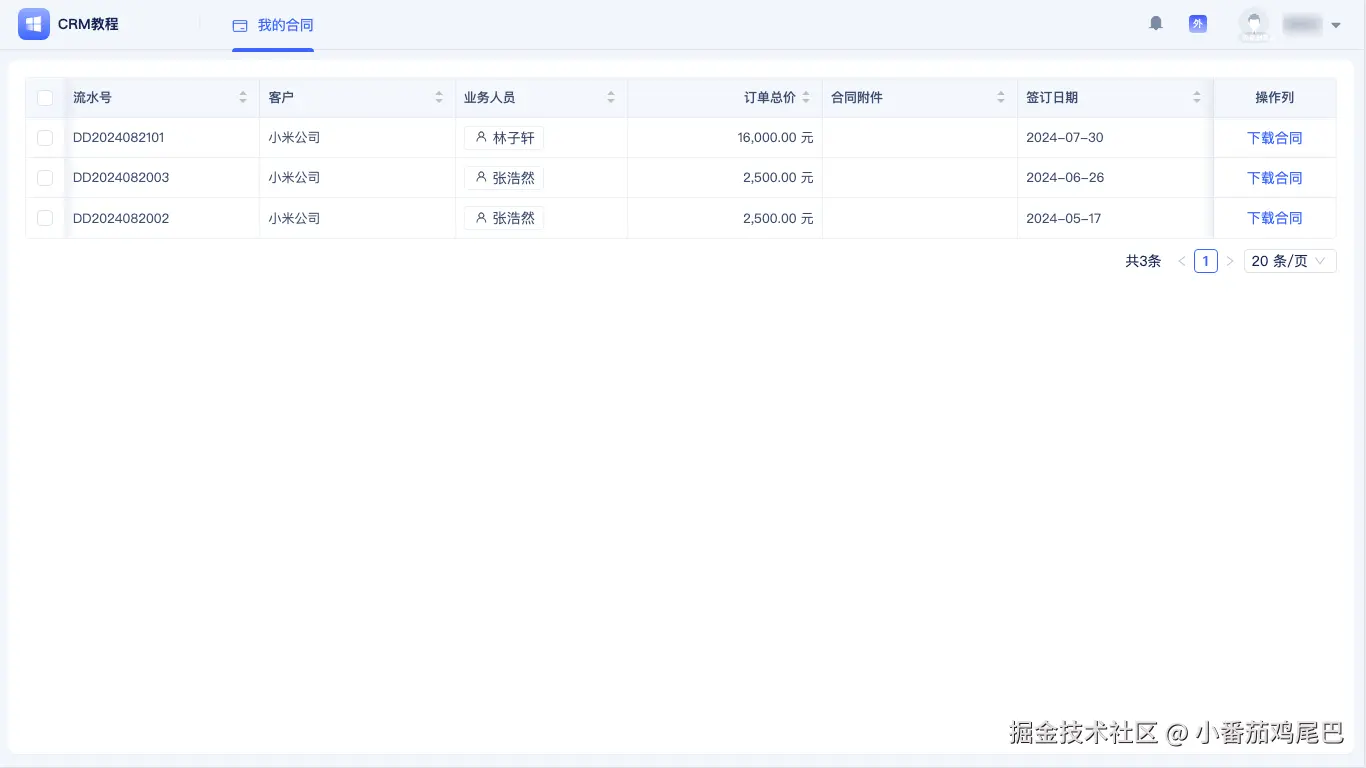Screen dimensions: 1366x768
Task: Click 小米公司 in DD2024082003 row
Action: (x=294, y=178)
